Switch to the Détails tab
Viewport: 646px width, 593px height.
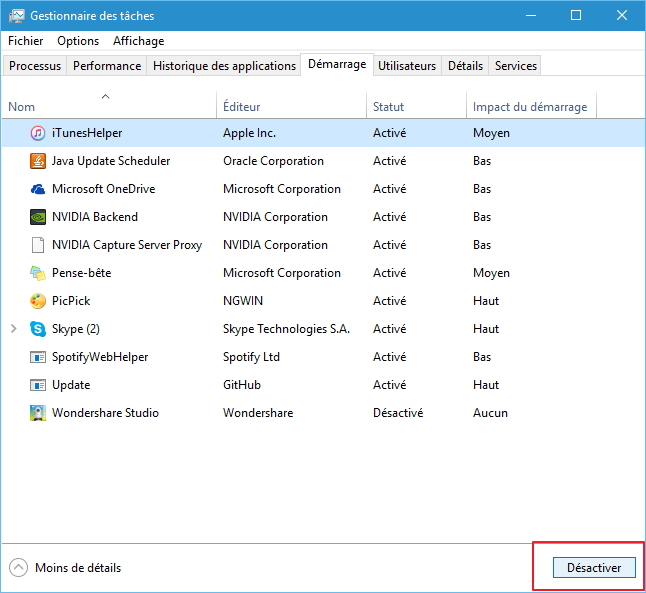(465, 66)
